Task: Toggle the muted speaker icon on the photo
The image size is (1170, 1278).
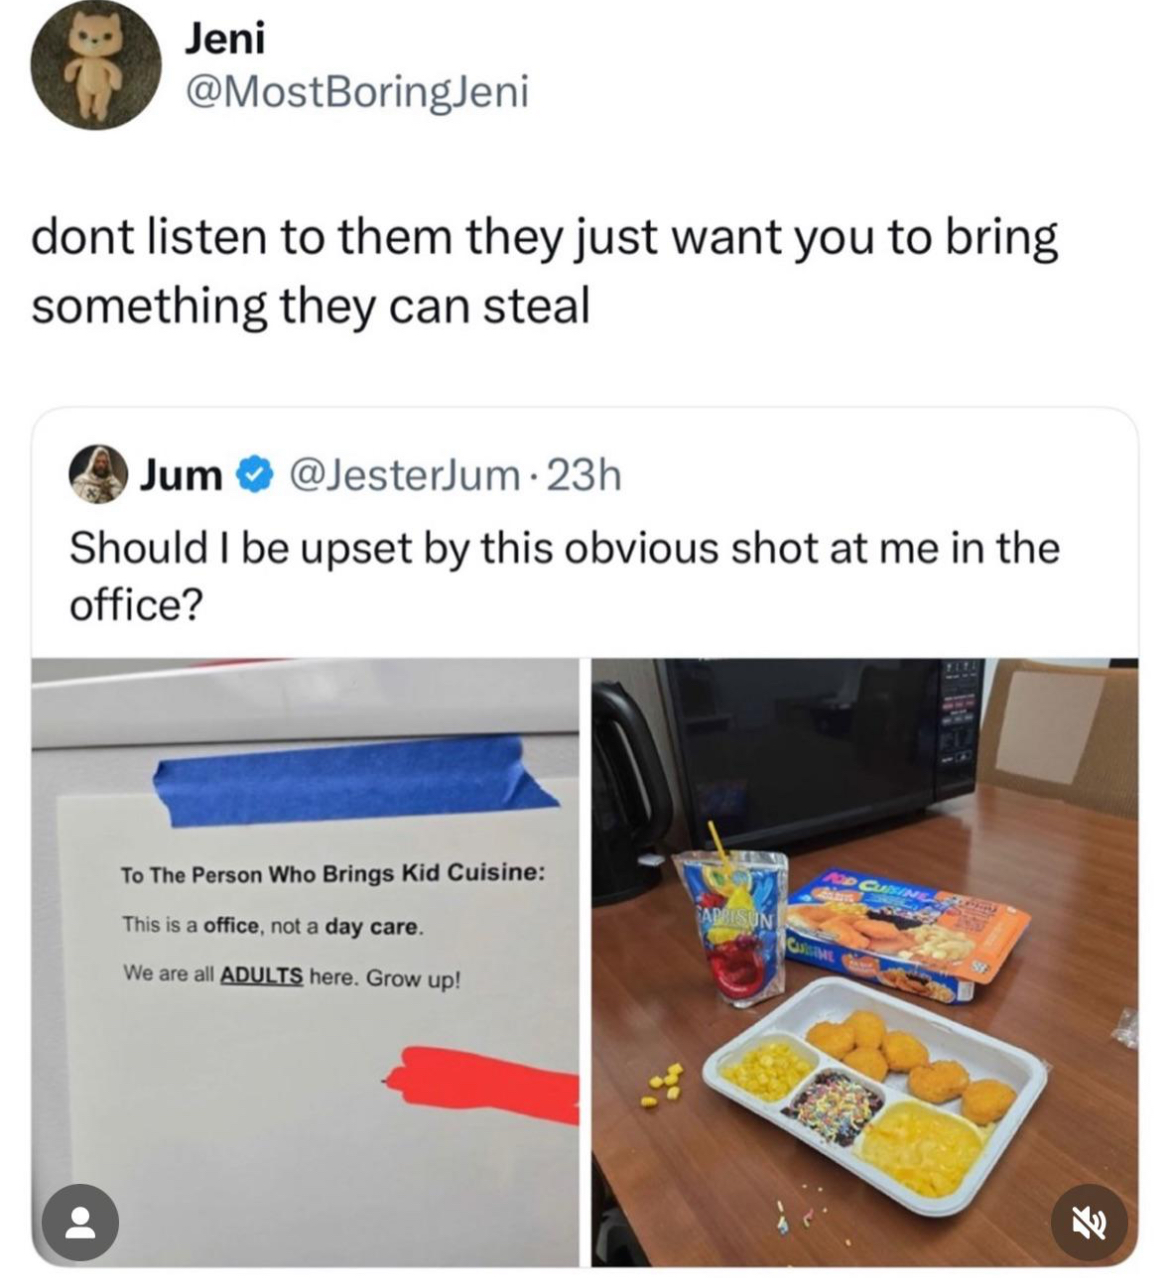Action: pos(1090,1221)
